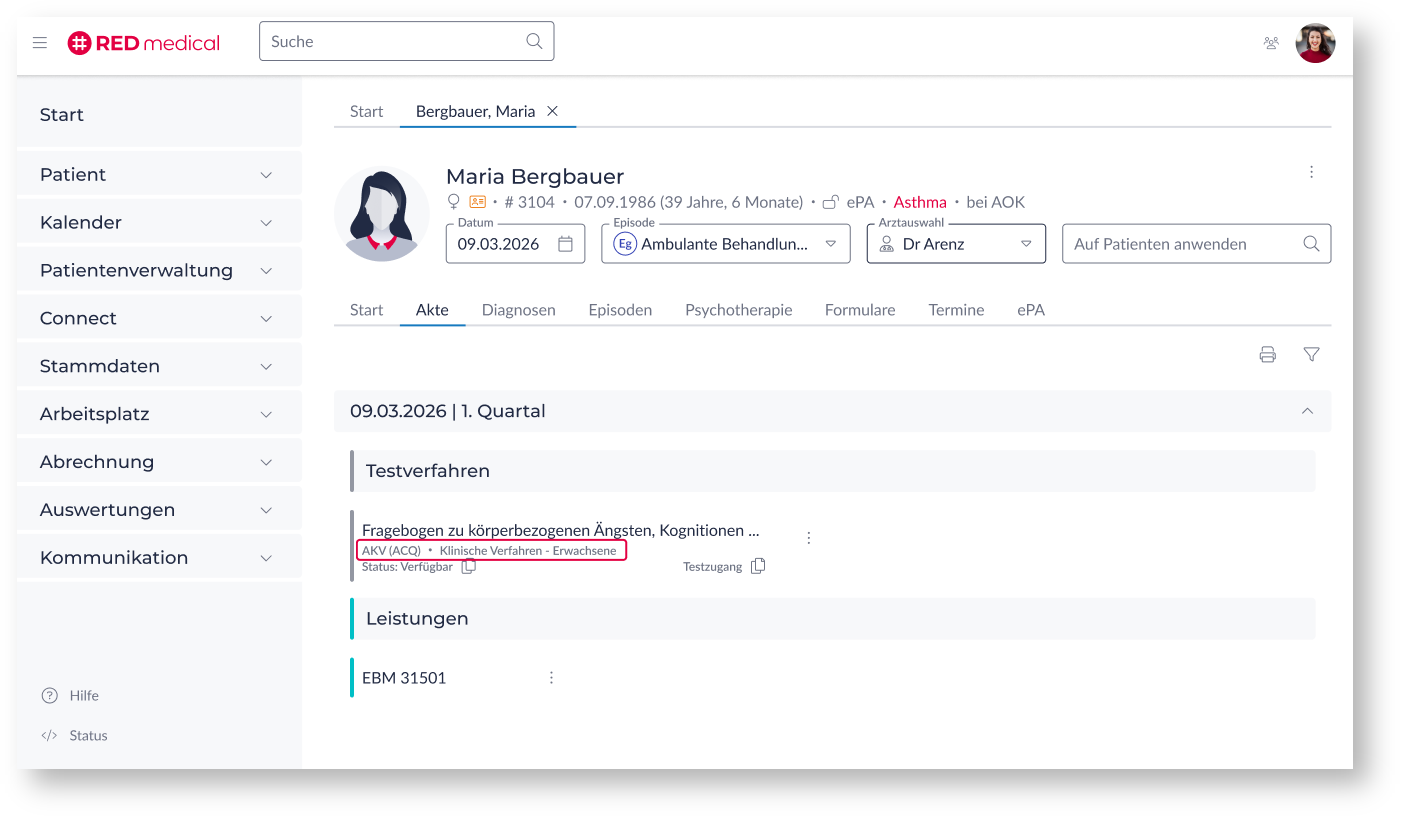Close the Bergbauer, Maria tab
The width and height of the screenshot is (1401, 817).
552,111
